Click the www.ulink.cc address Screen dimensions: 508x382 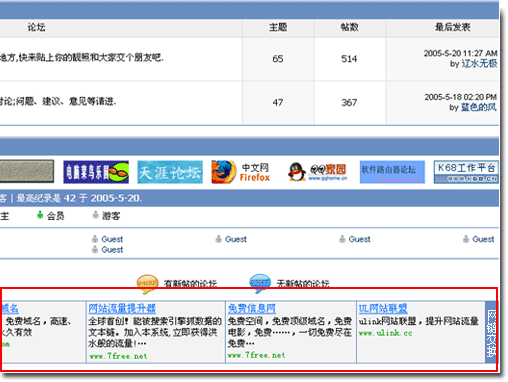[x=386, y=333]
